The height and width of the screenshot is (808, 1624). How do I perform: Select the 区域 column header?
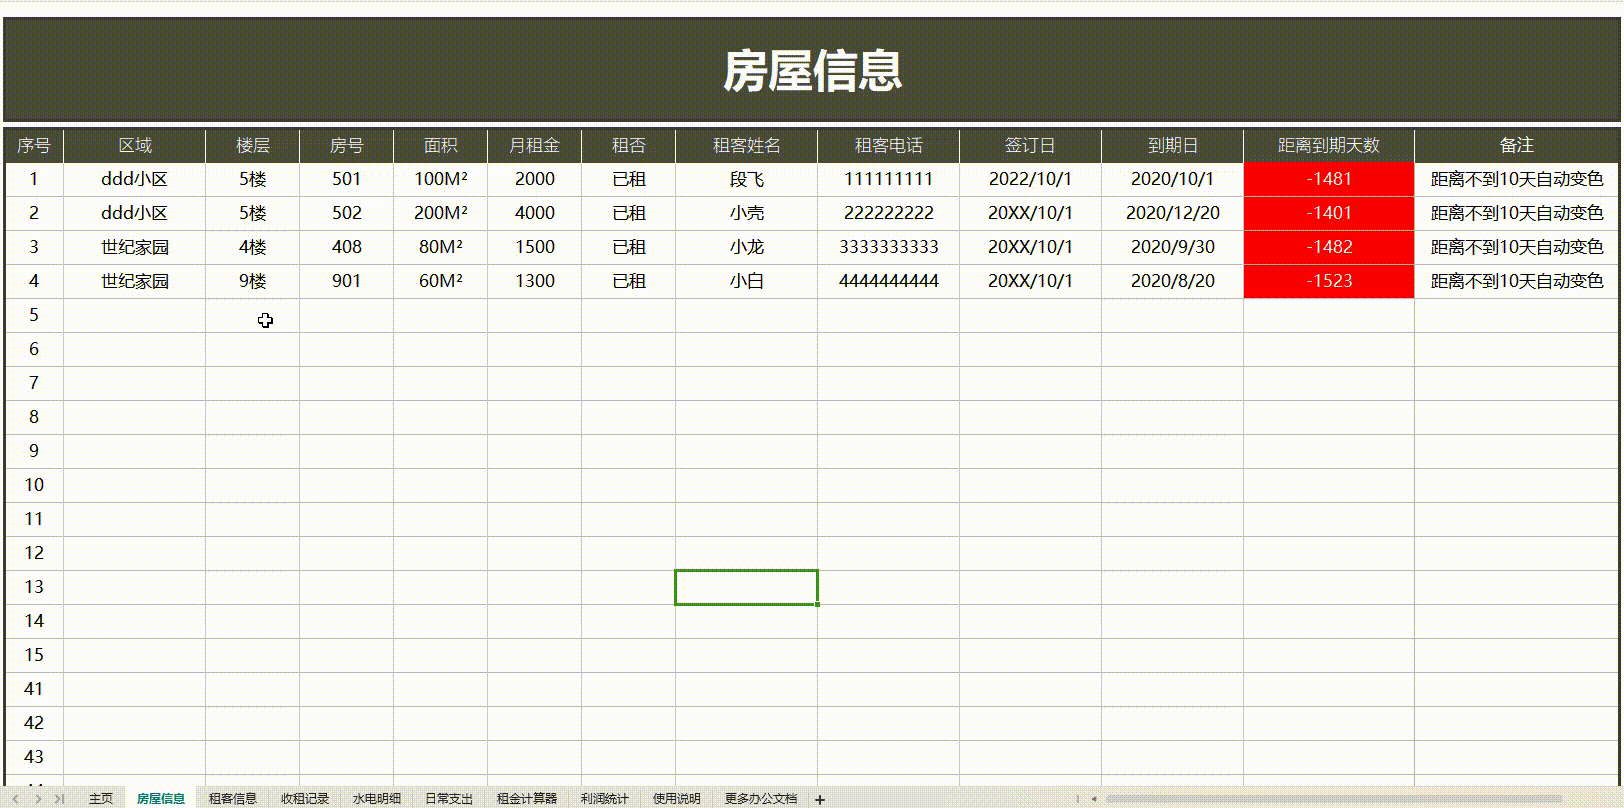coord(135,146)
